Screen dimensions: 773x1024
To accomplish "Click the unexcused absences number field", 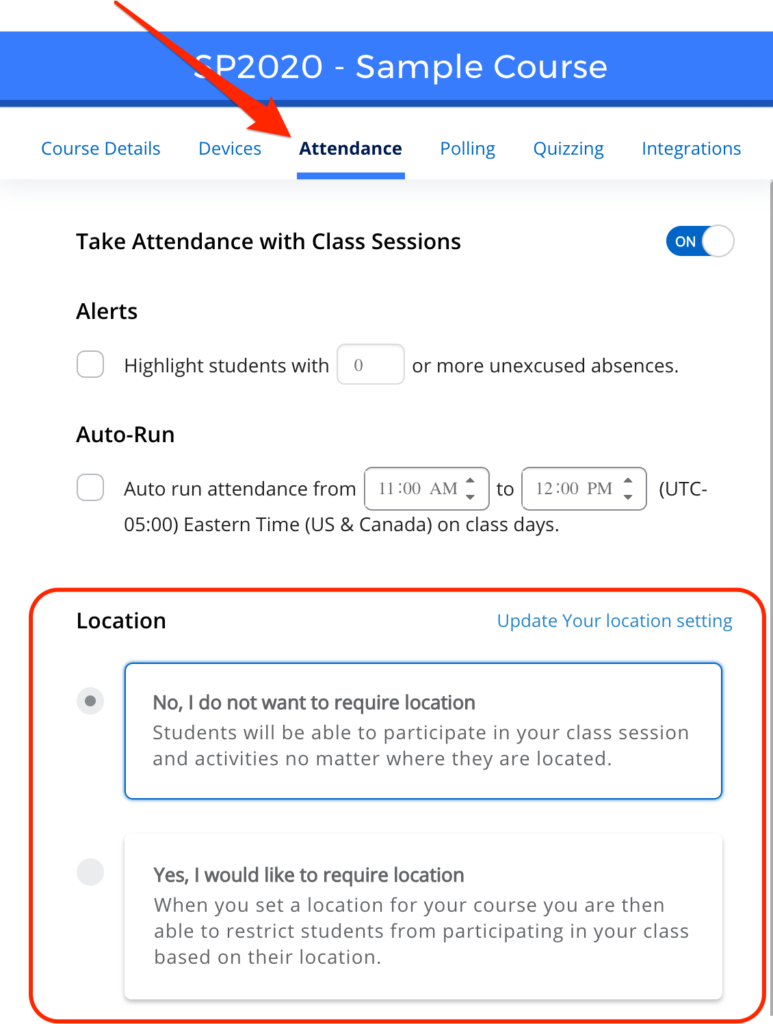I will (x=370, y=366).
